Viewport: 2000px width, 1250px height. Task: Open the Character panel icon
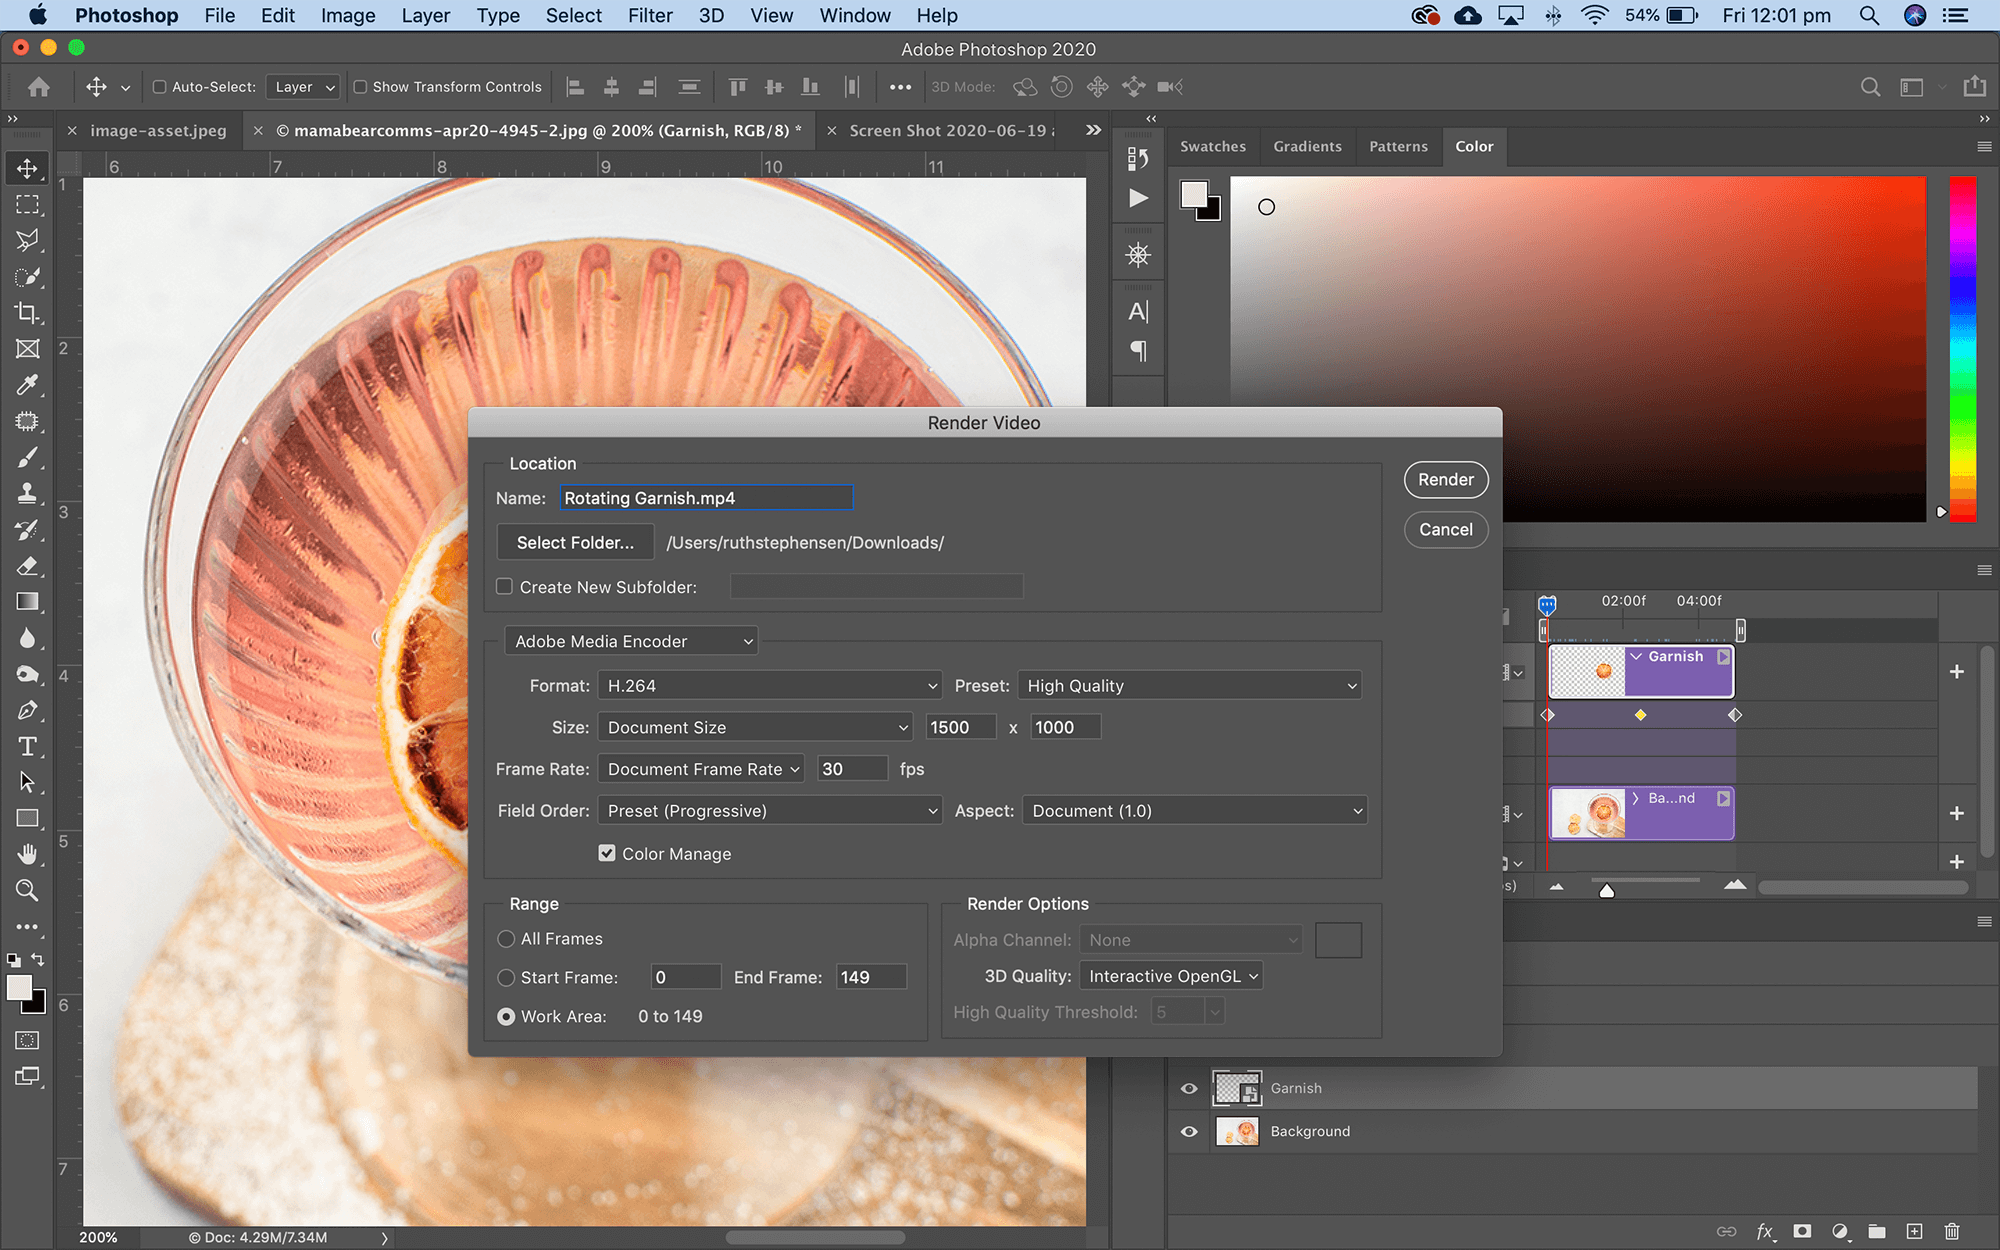click(1138, 312)
